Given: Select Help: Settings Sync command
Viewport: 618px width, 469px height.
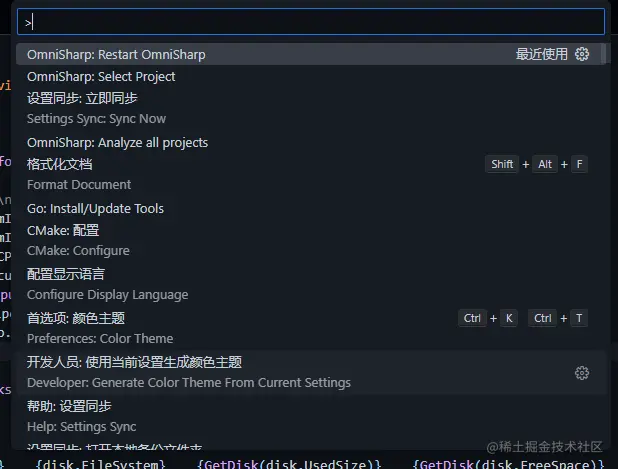Looking at the screenshot, I should (x=311, y=416).
